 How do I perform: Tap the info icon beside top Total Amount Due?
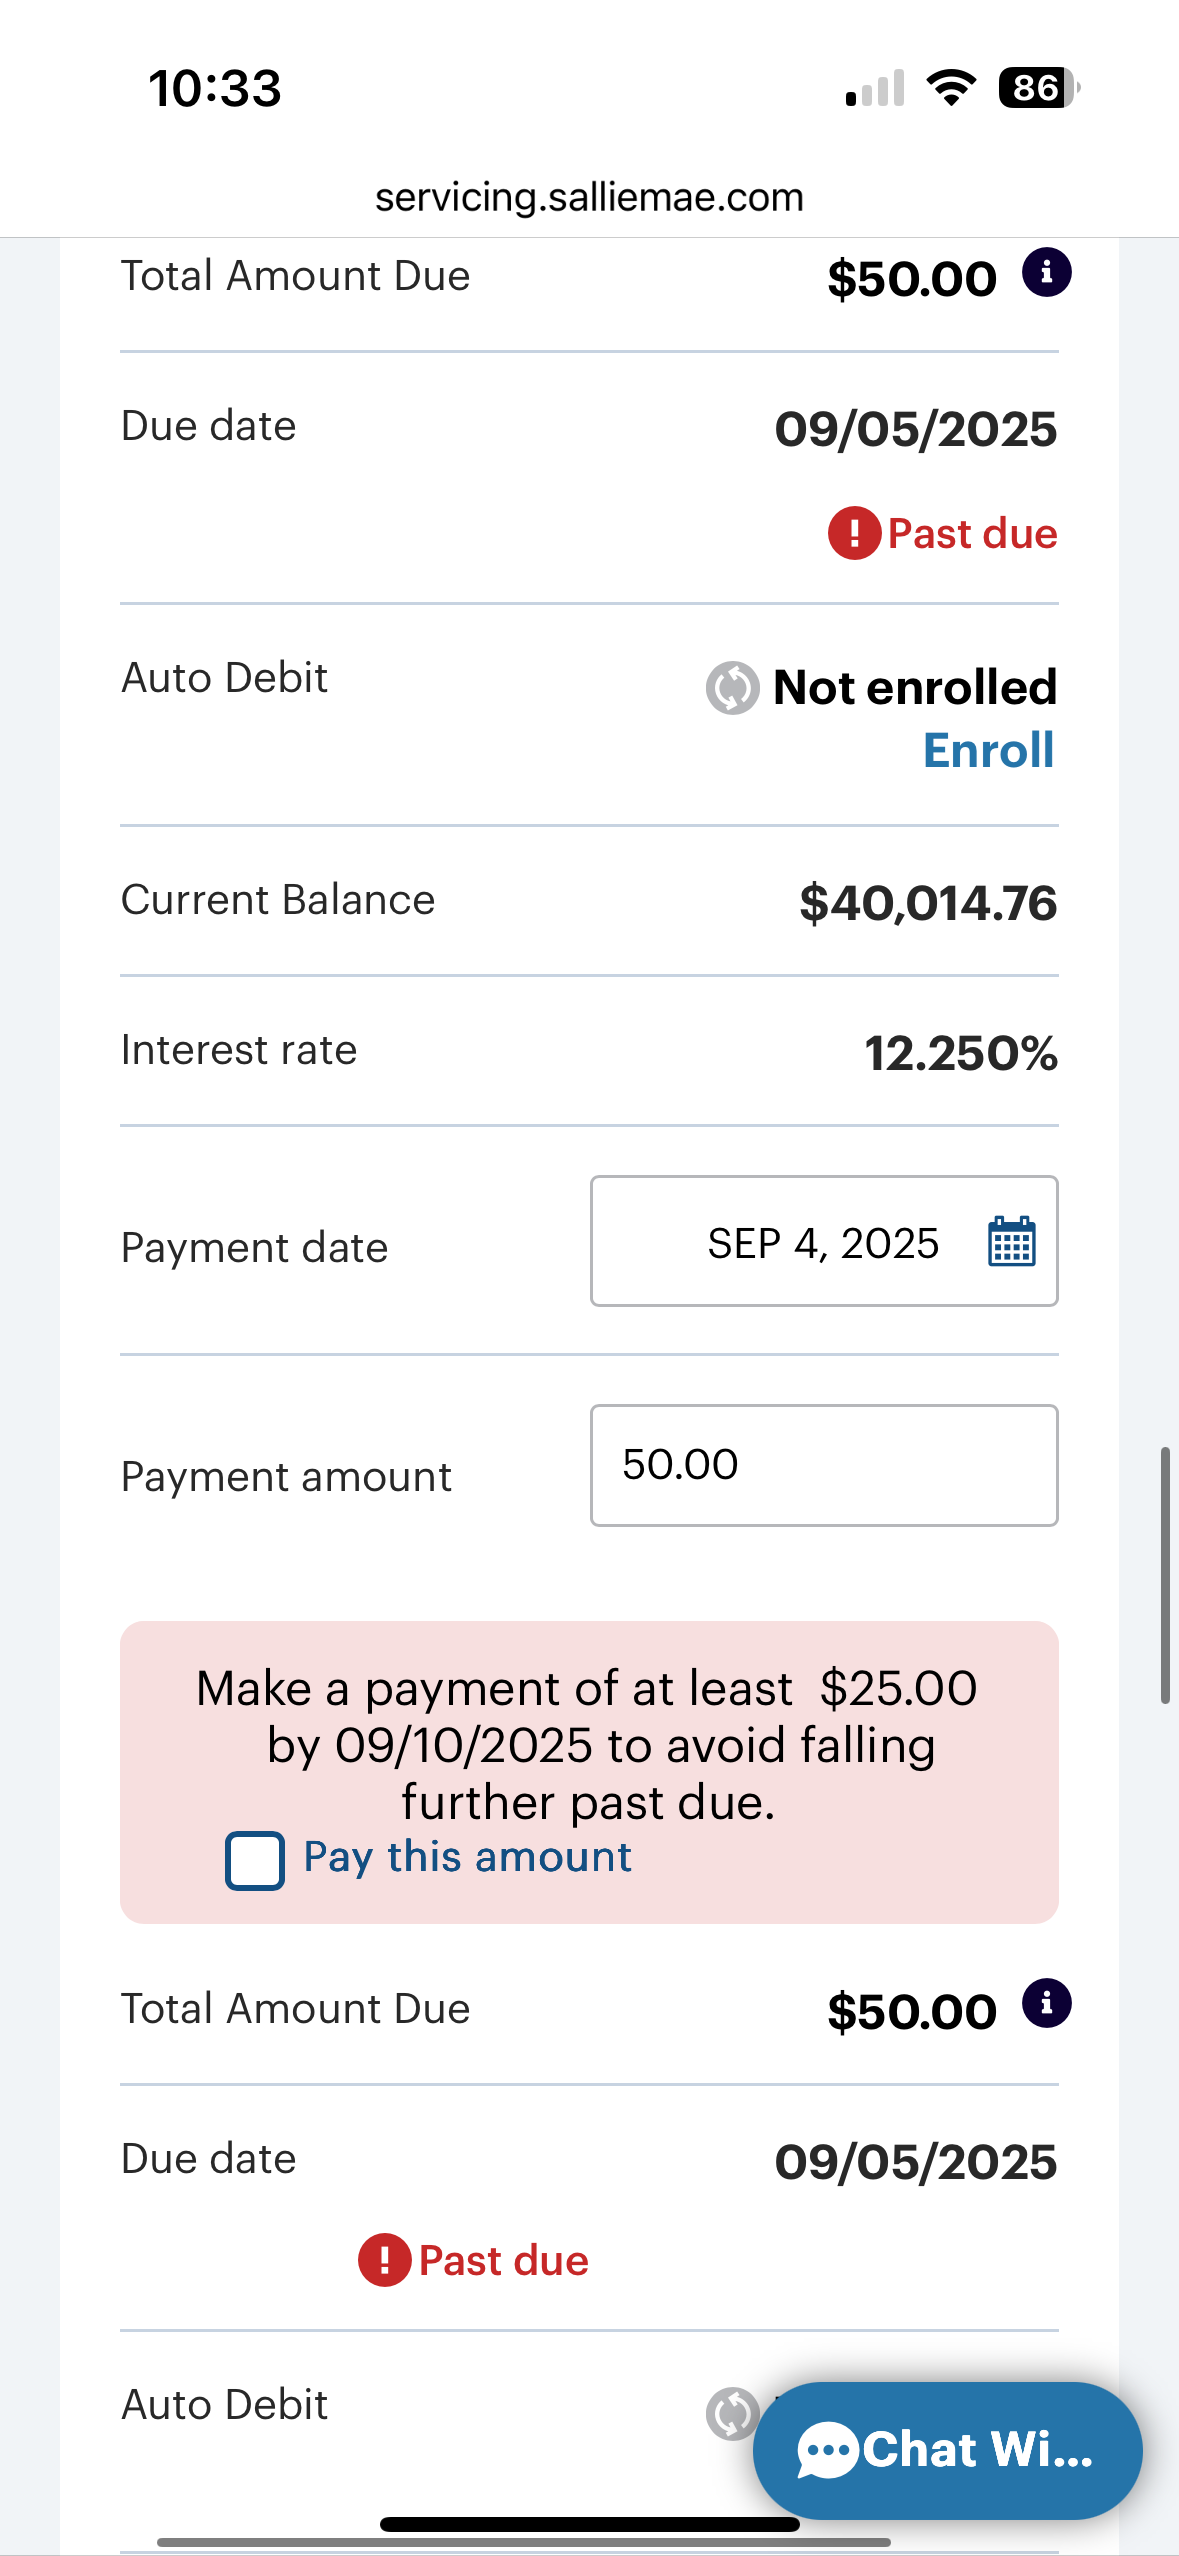1046,273
